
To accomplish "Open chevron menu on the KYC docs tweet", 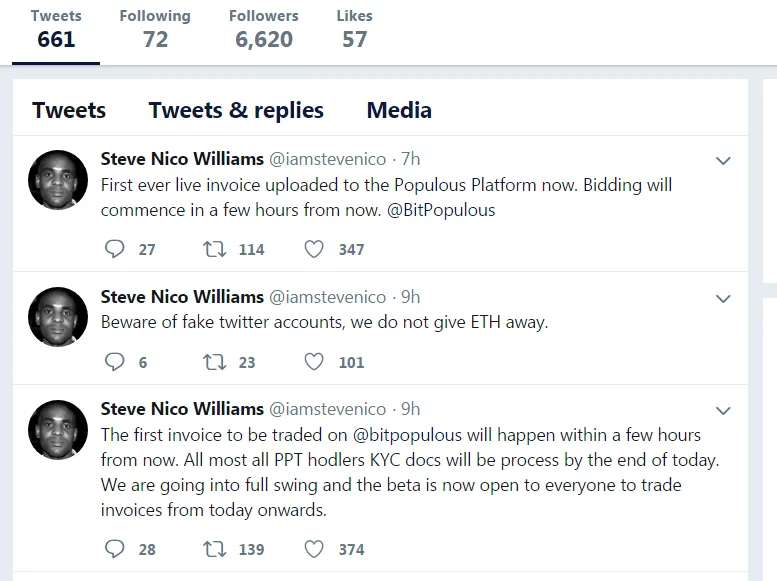I will pyautogui.click(x=723, y=410).
